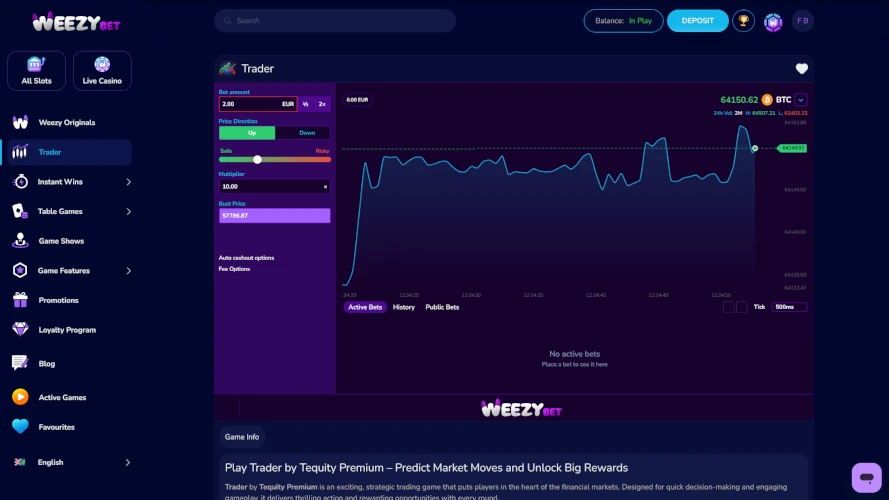
Task: Click the Trader game title icon
Action: (227, 69)
